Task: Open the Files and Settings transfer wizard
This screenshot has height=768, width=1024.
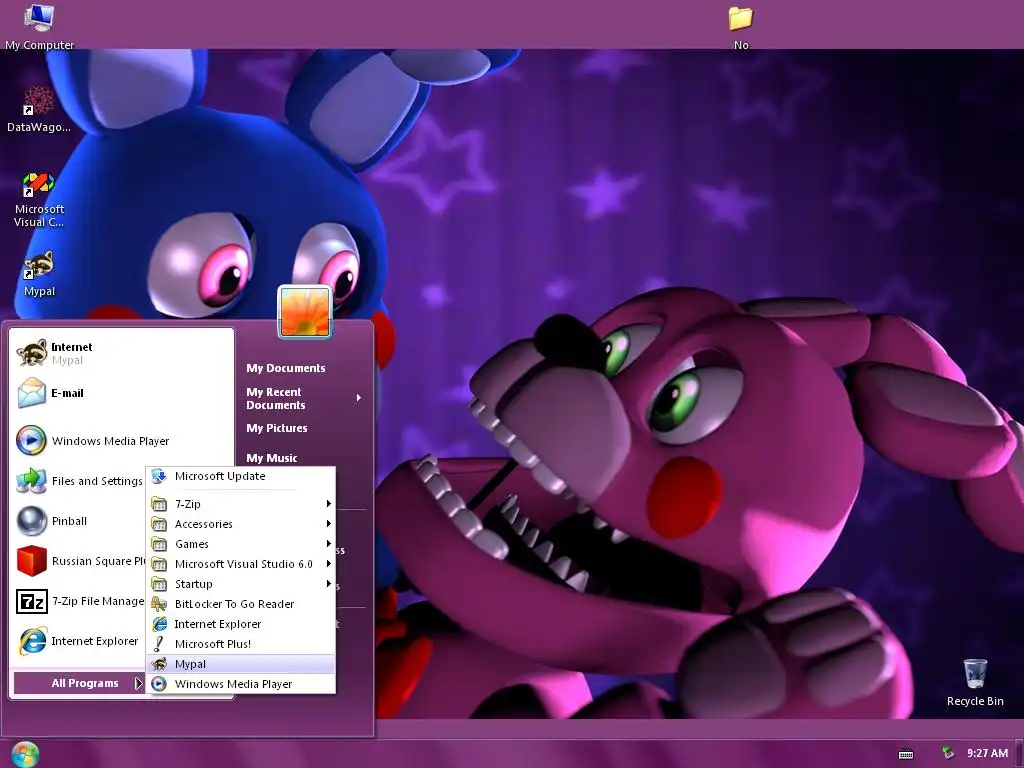Action: pyautogui.click(x=80, y=481)
